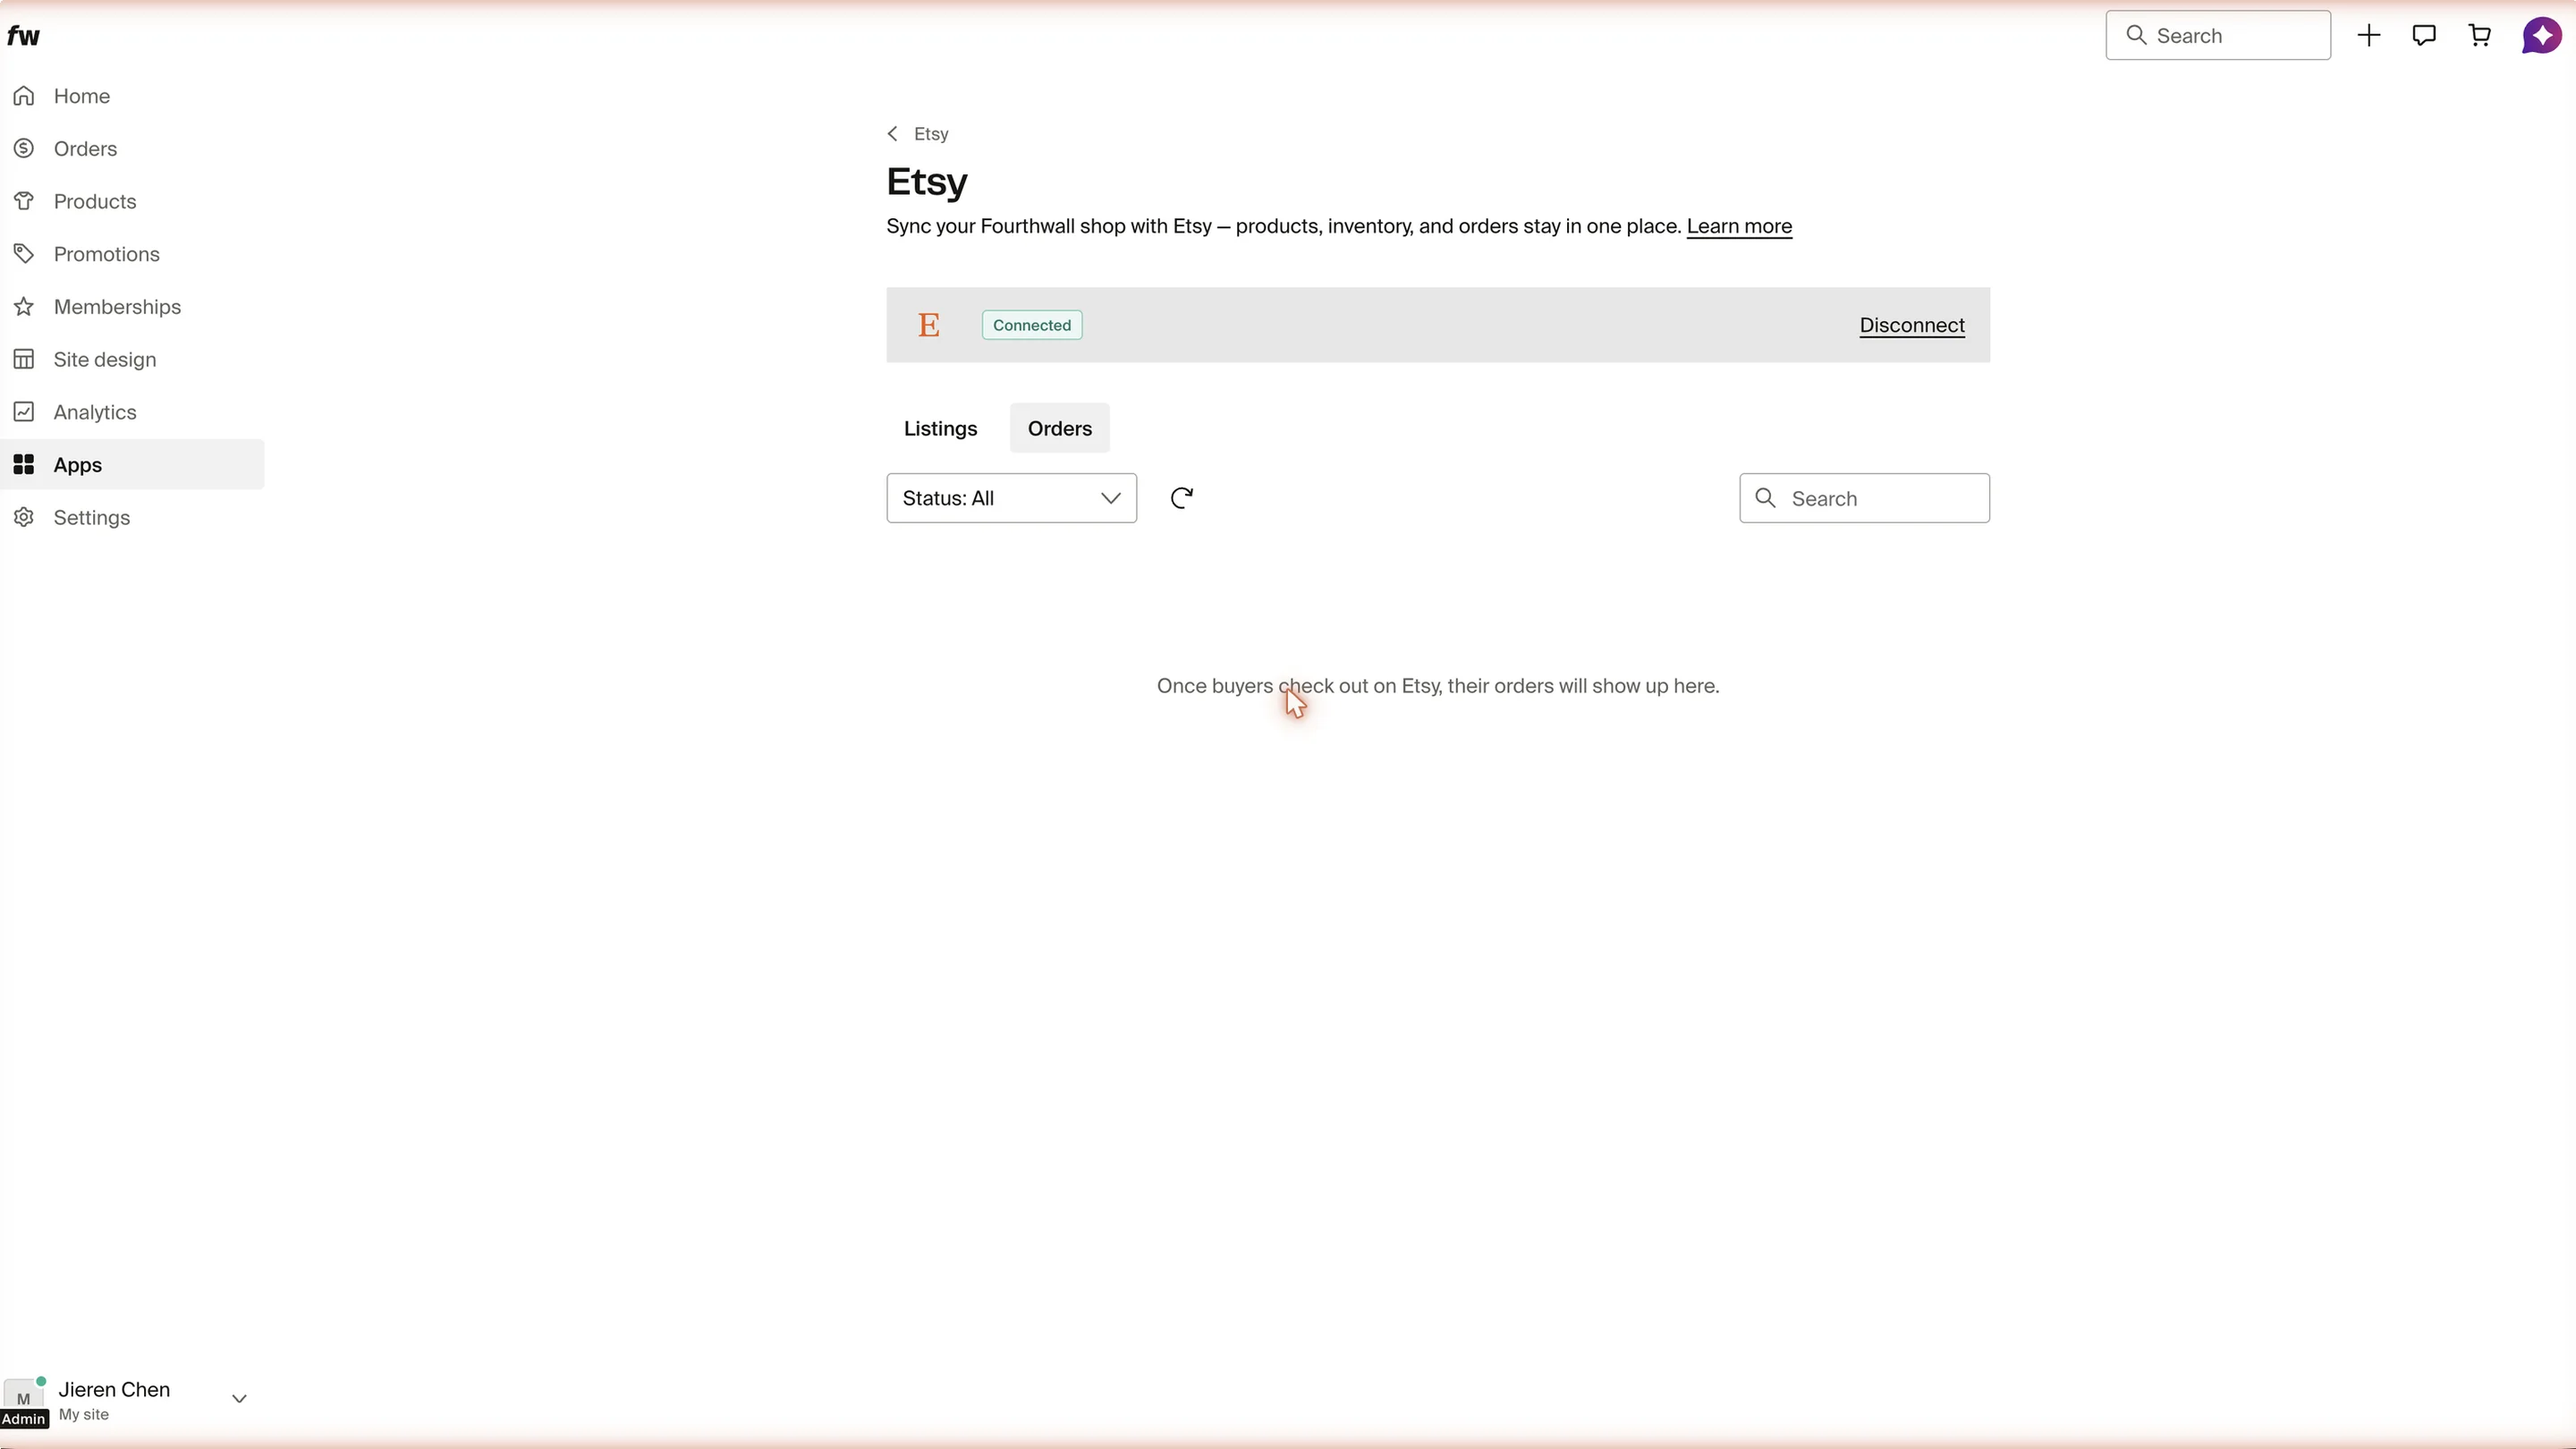The width and height of the screenshot is (2576, 1449).
Task: Expand the Jieren Chen account menu
Action: [x=239, y=1399]
